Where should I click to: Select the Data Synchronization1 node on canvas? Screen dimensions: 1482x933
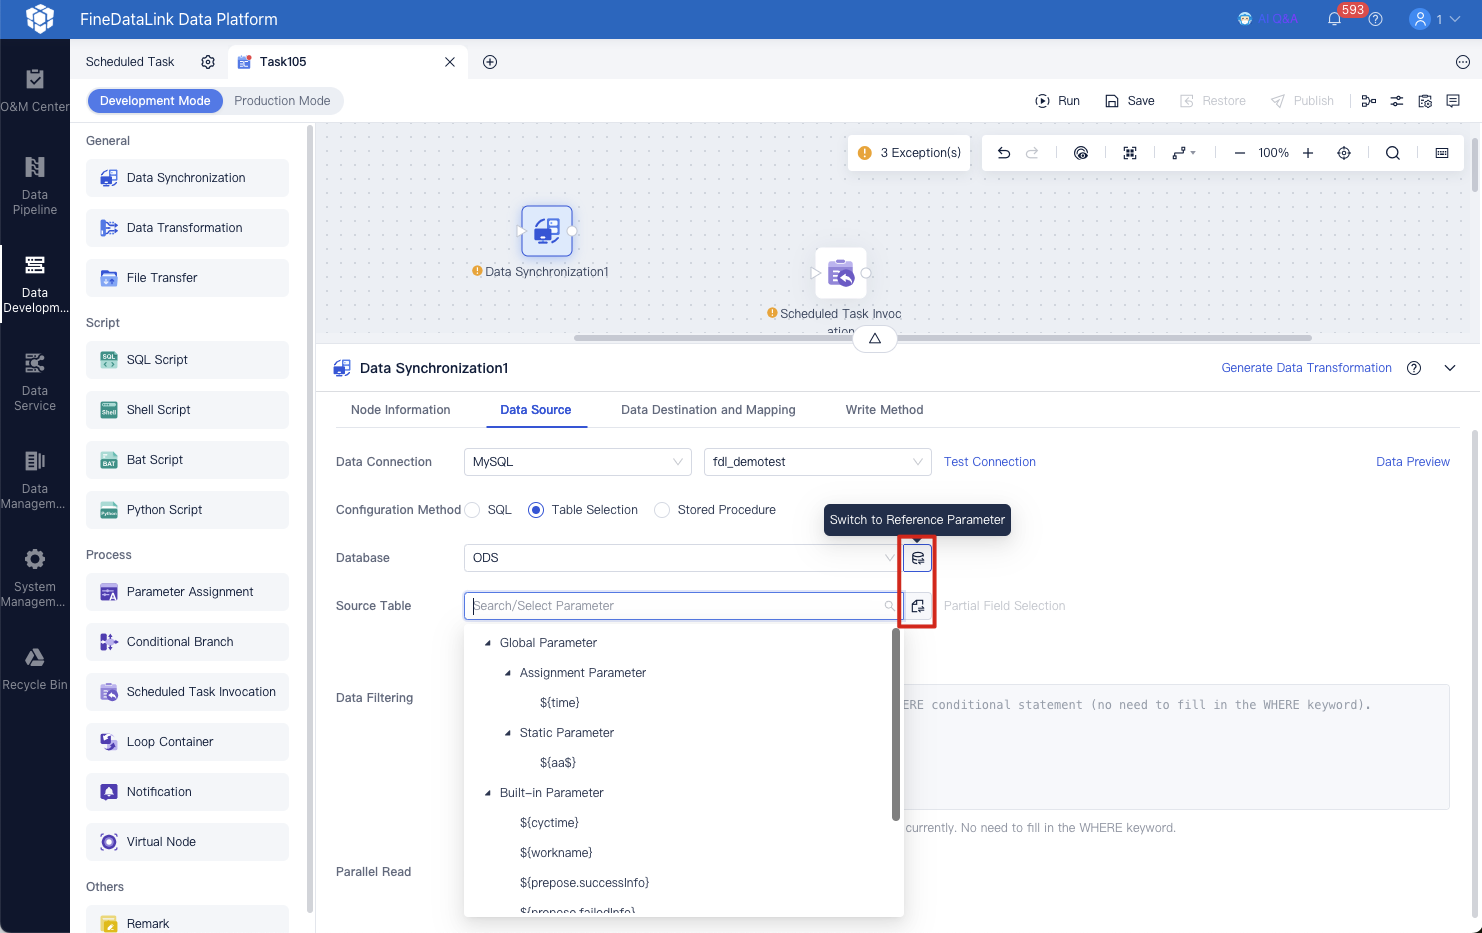[547, 231]
